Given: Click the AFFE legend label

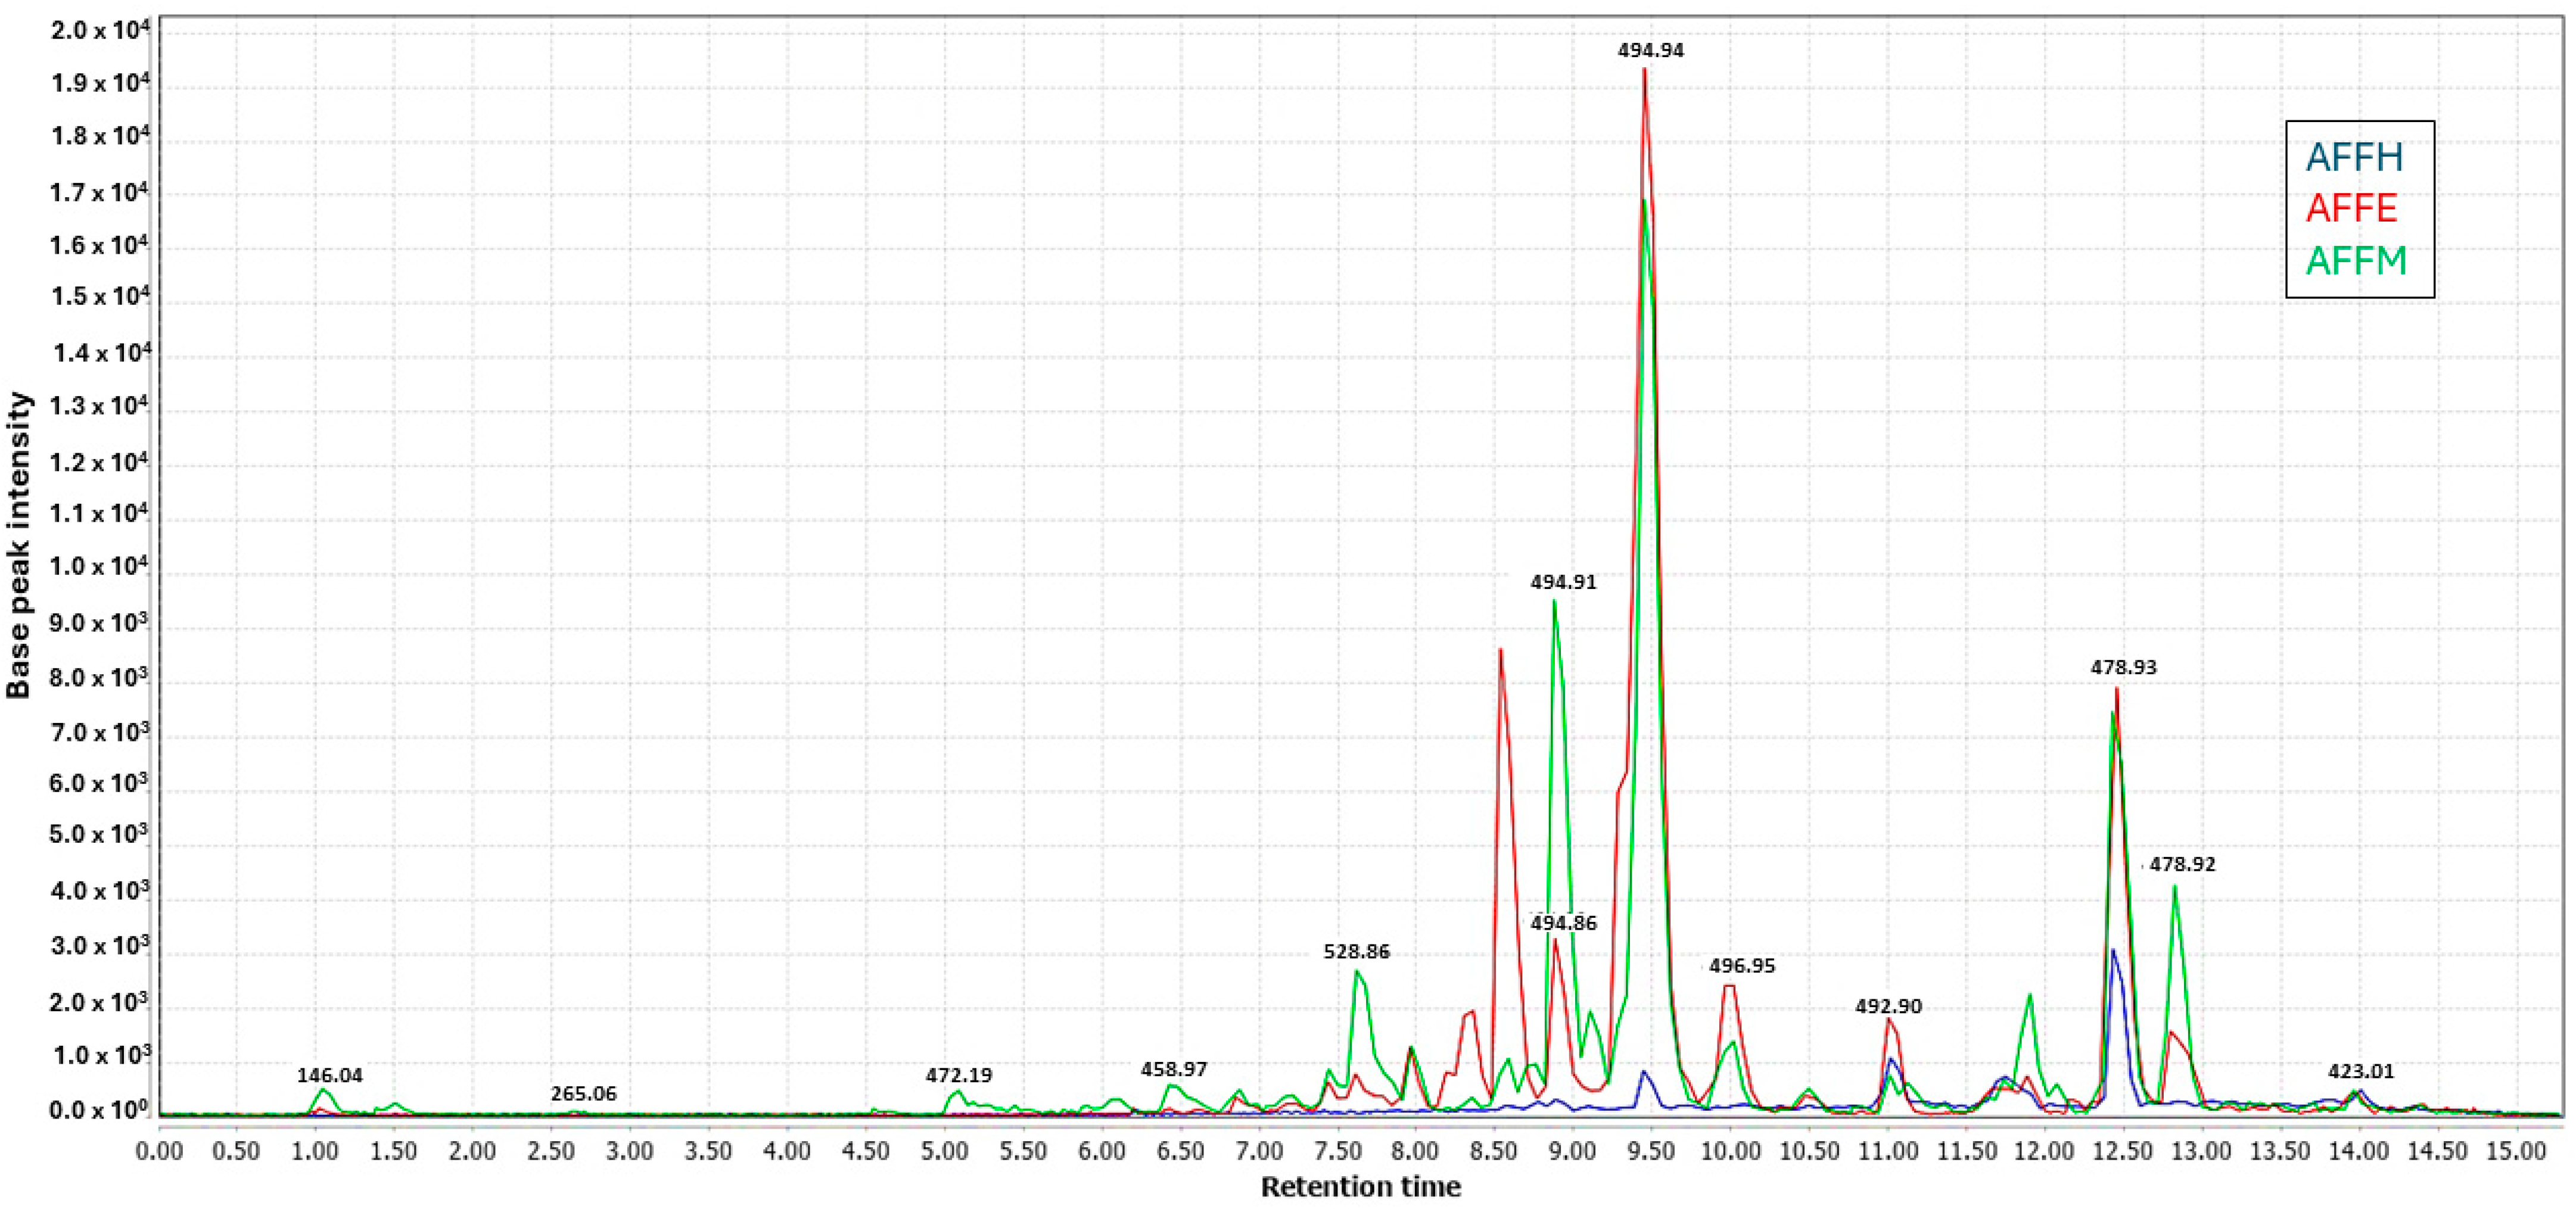Looking at the screenshot, I should (2351, 208).
